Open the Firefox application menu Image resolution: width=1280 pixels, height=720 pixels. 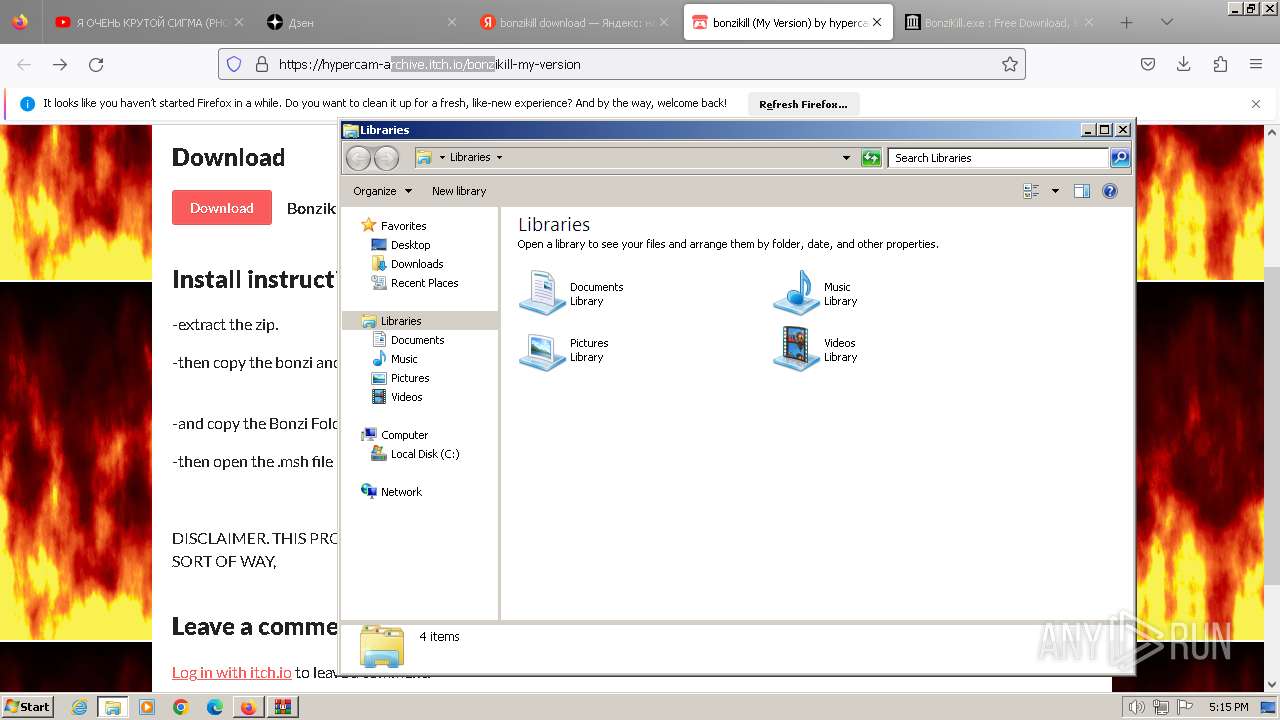click(x=1256, y=64)
